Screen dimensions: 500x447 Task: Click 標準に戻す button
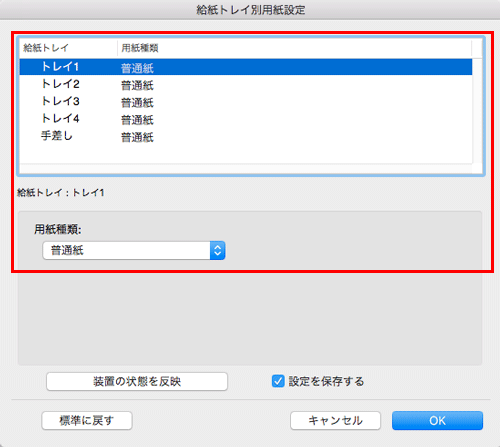87,421
